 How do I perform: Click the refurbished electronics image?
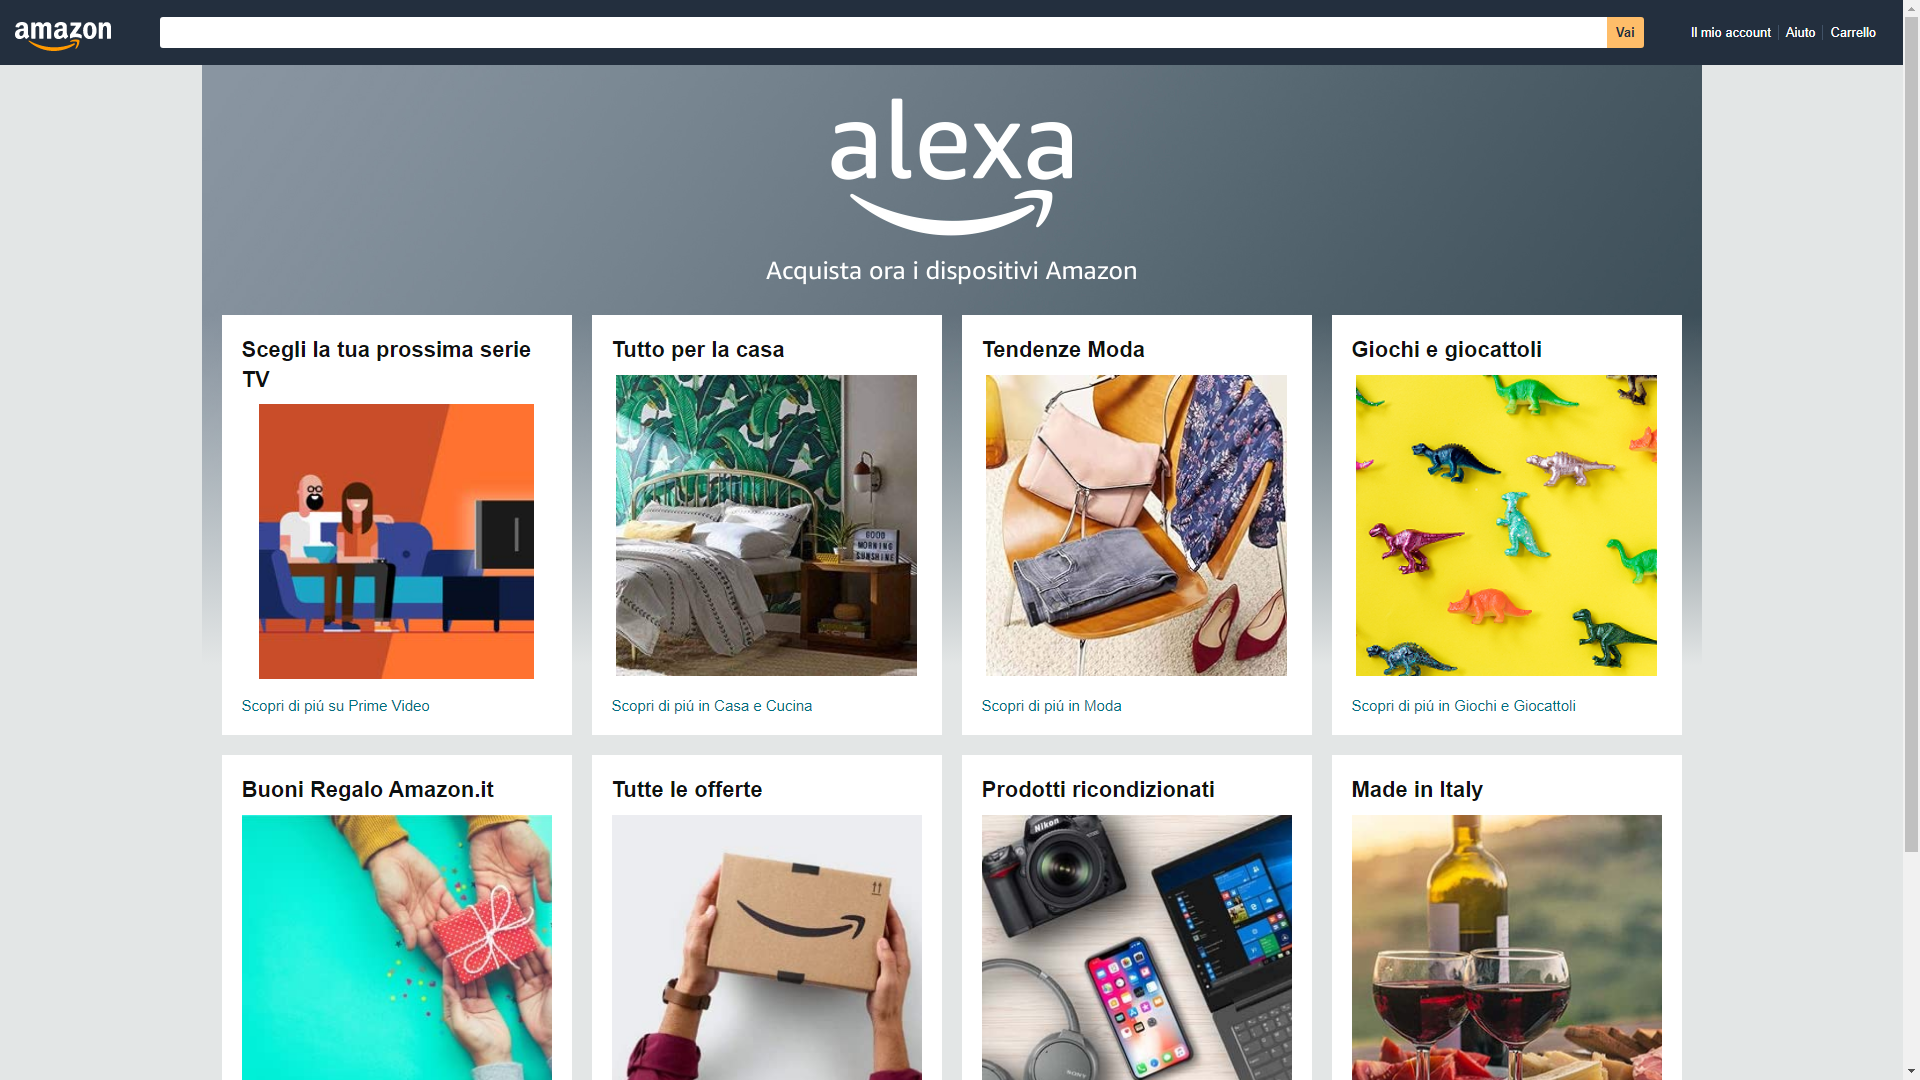1136,947
